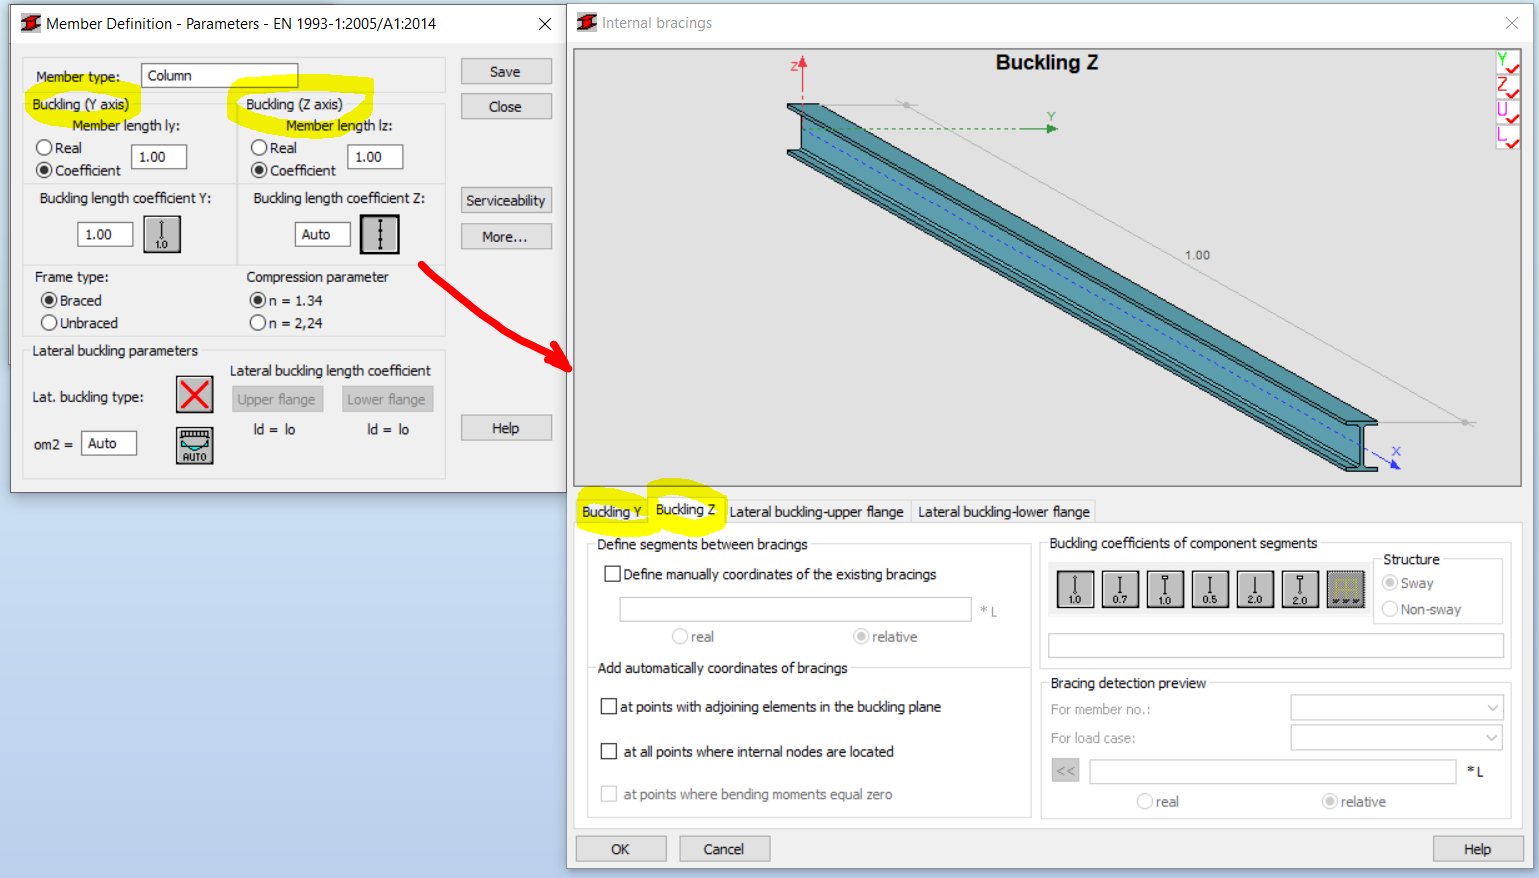
Task: Click the Serviceability button
Action: click(505, 200)
